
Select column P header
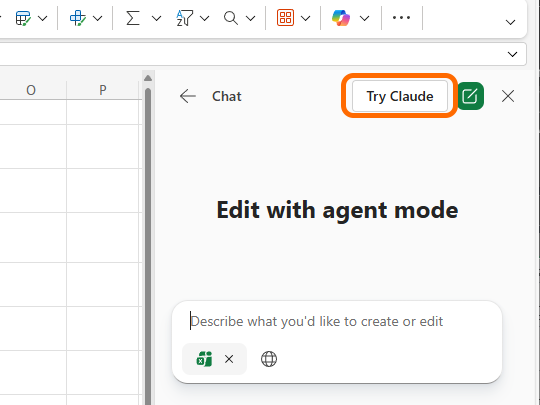(x=103, y=90)
